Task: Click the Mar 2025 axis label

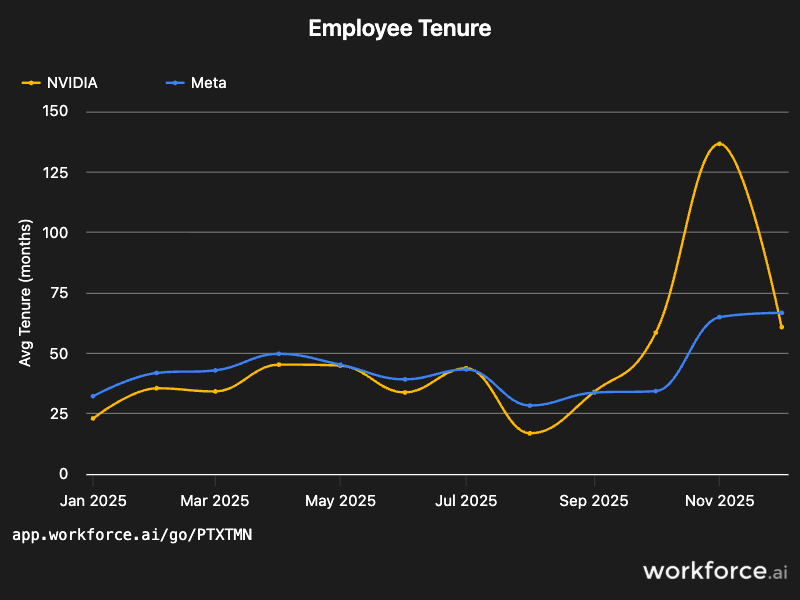Action: [x=215, y=501]
